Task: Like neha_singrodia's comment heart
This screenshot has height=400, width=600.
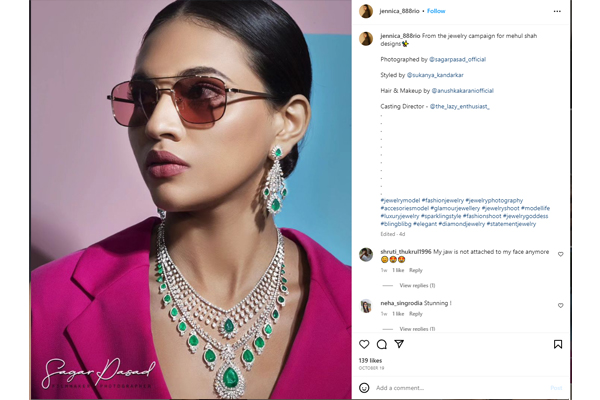Action: click(x=561, y=305)
